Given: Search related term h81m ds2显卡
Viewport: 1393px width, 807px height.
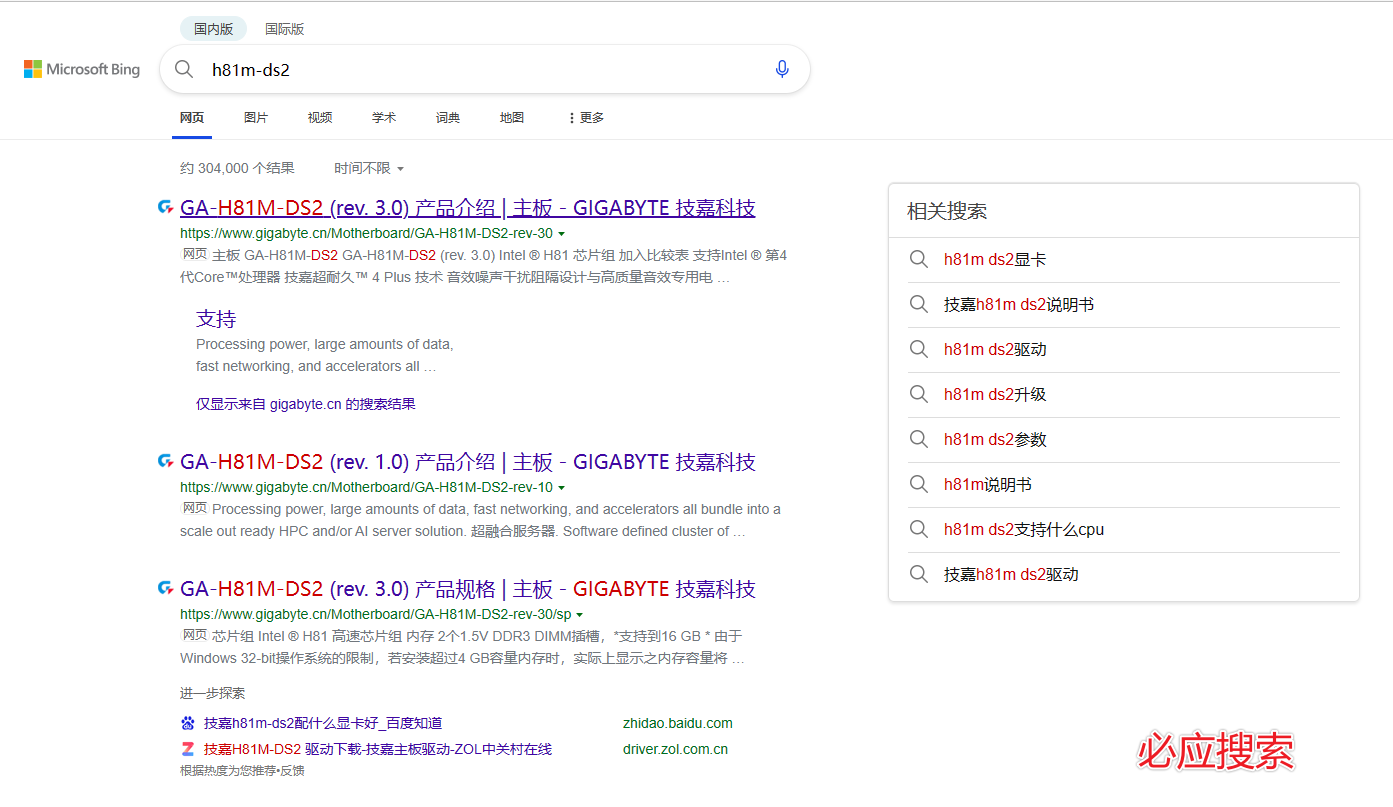Looking at the screenshot, I should pos(995,260).
